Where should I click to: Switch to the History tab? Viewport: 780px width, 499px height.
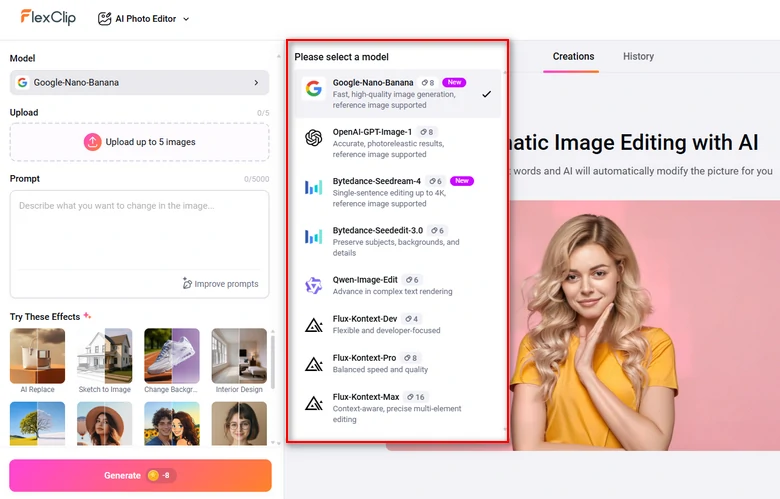pyautogui.click(x=638, y=56)
